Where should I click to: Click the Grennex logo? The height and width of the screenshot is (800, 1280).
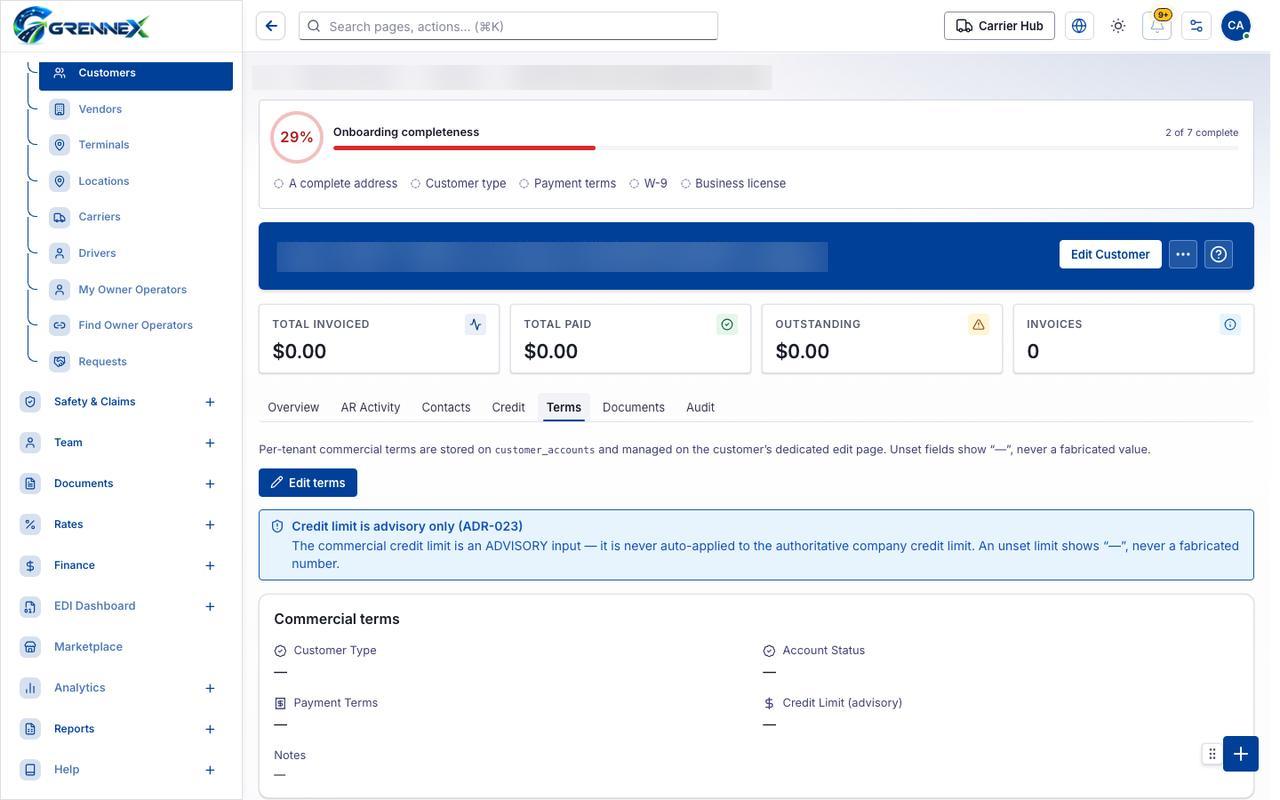coord(82,26)
